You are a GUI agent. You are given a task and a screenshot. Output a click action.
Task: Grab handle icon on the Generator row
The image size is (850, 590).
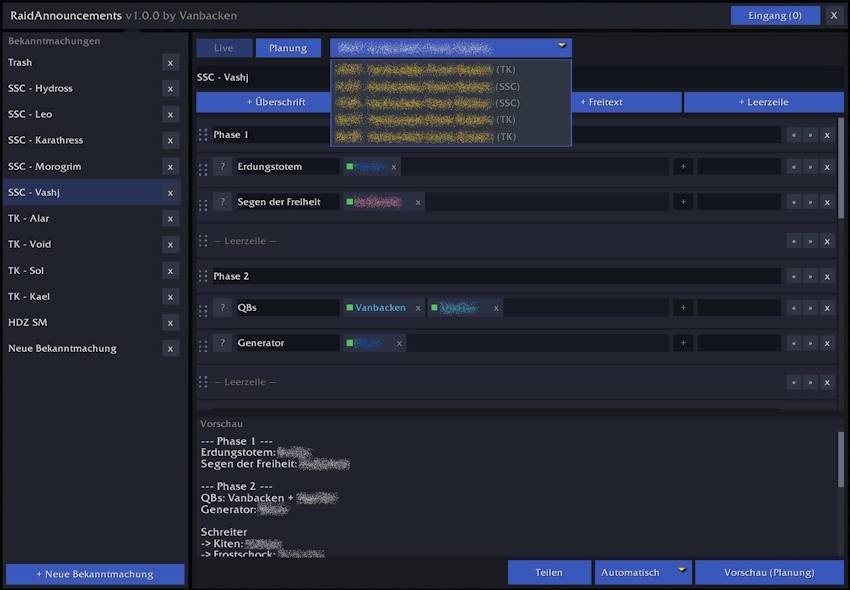click(x=203, y=346)
